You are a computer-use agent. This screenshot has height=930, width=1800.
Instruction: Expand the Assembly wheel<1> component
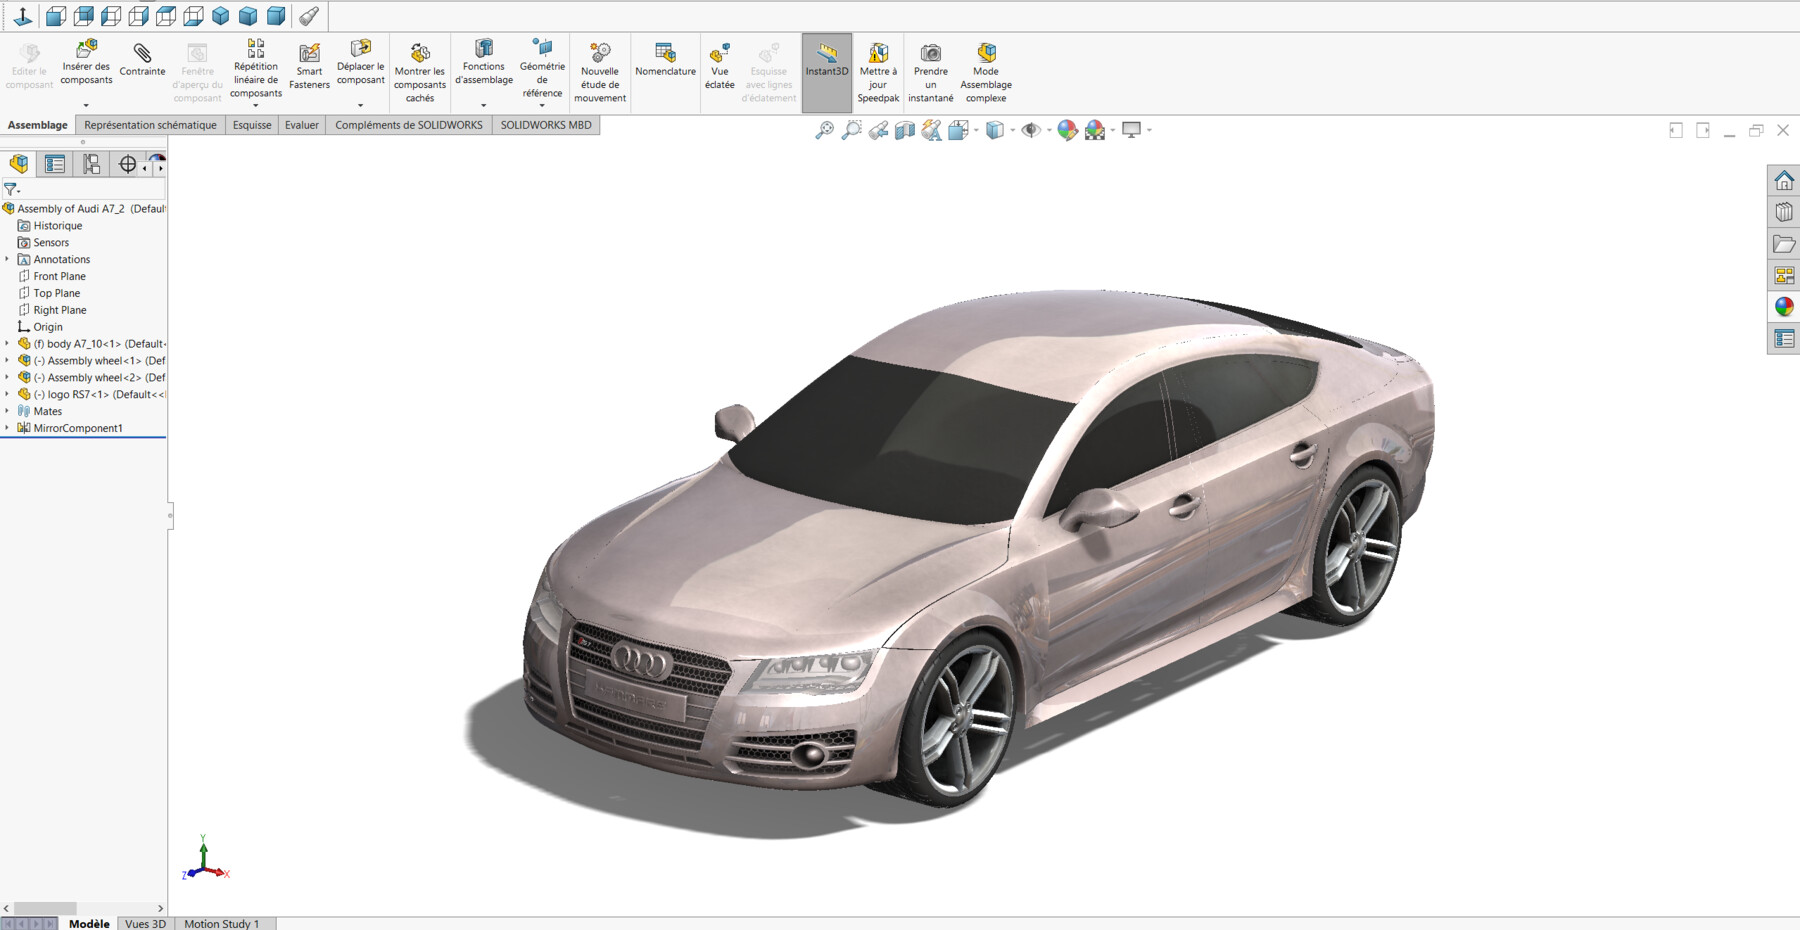click(9, 360)
